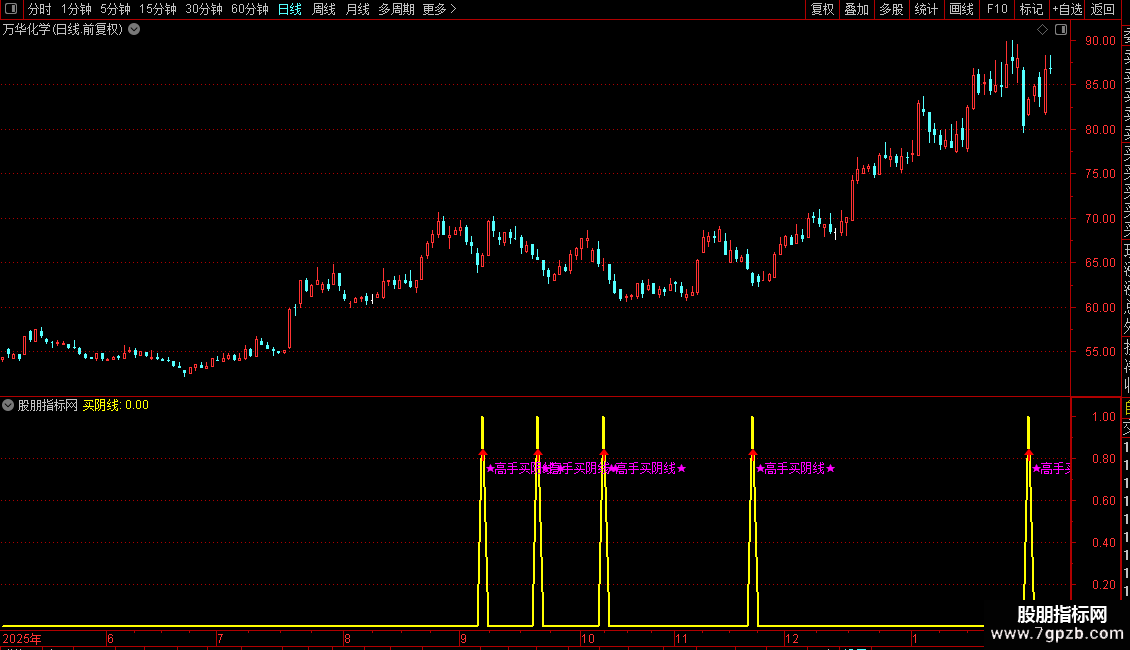This screenshot has height=650, width=1130.
Task: Click the red arrow signal in late January
Action: click(x=1028, y=453)
